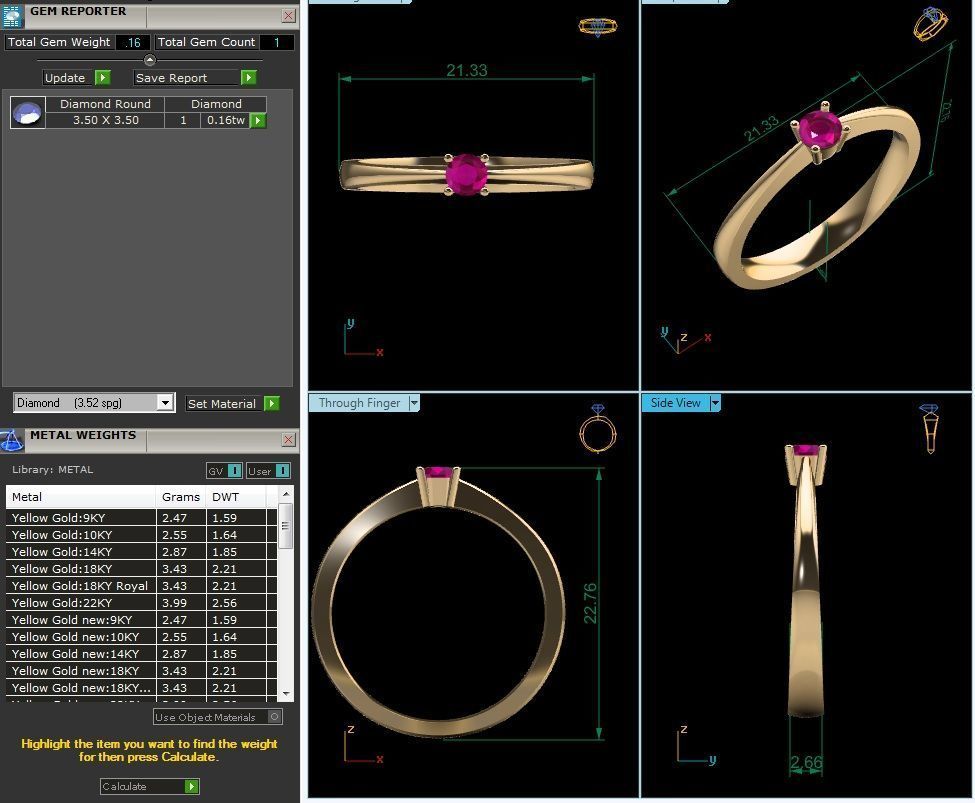Viewport: 975px width, 803px height.
Task: Click the 2.66 dimension in Side View
Action: (x=806, y=762)
